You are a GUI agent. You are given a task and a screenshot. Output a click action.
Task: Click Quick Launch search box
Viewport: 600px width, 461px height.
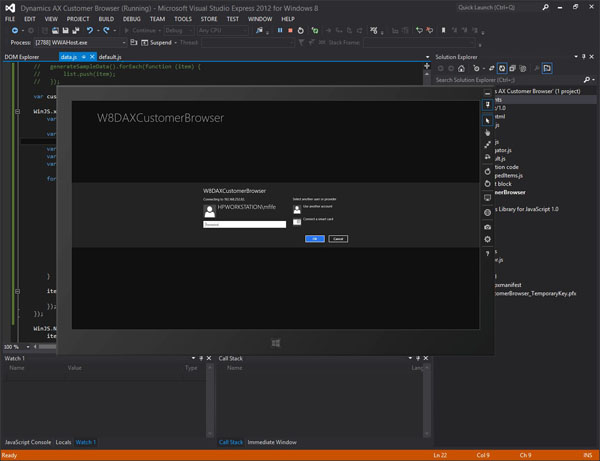[x=497, y=7]
